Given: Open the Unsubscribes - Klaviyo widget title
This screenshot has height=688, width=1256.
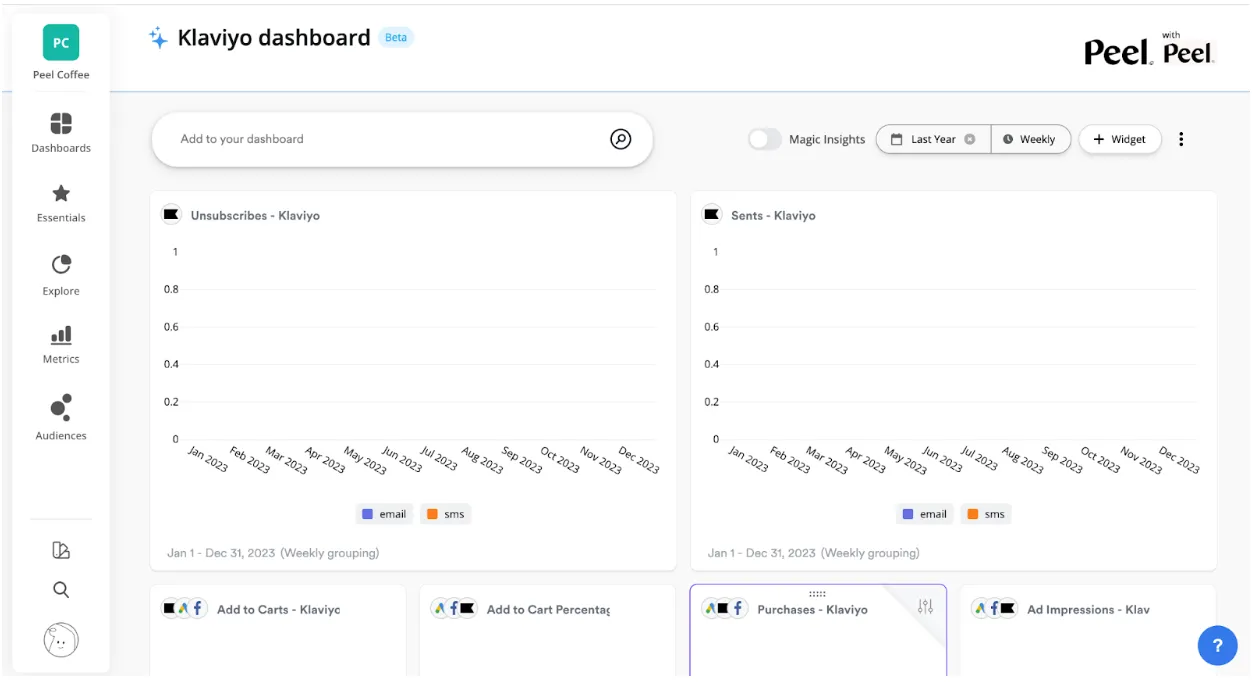Looking at the screenshot, I should tap(255, 215).
